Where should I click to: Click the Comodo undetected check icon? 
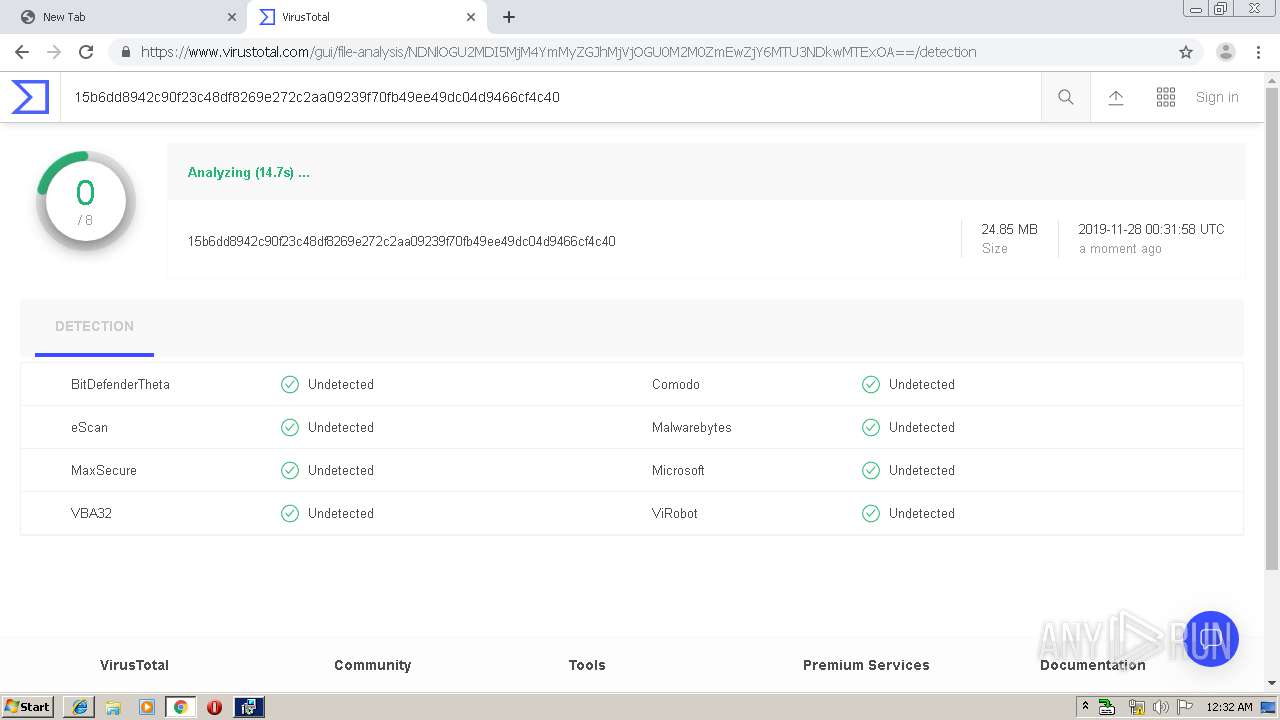[871, 384]
